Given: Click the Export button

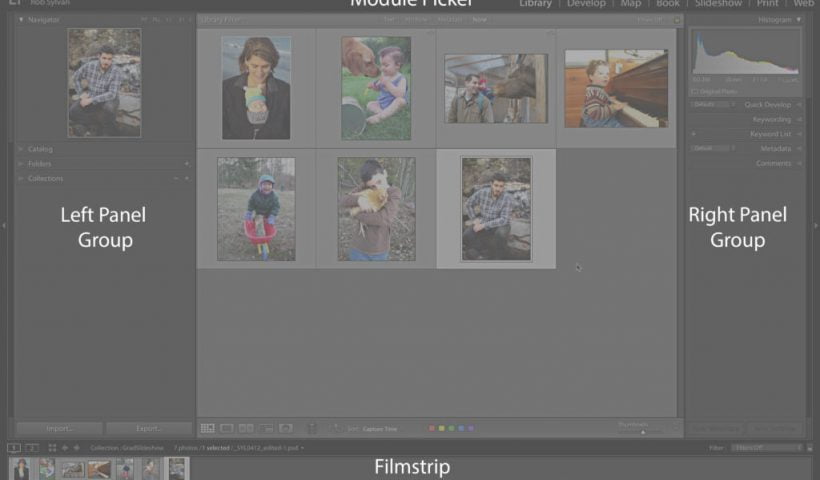Looking at the screenshot, I should click(148, 428).
